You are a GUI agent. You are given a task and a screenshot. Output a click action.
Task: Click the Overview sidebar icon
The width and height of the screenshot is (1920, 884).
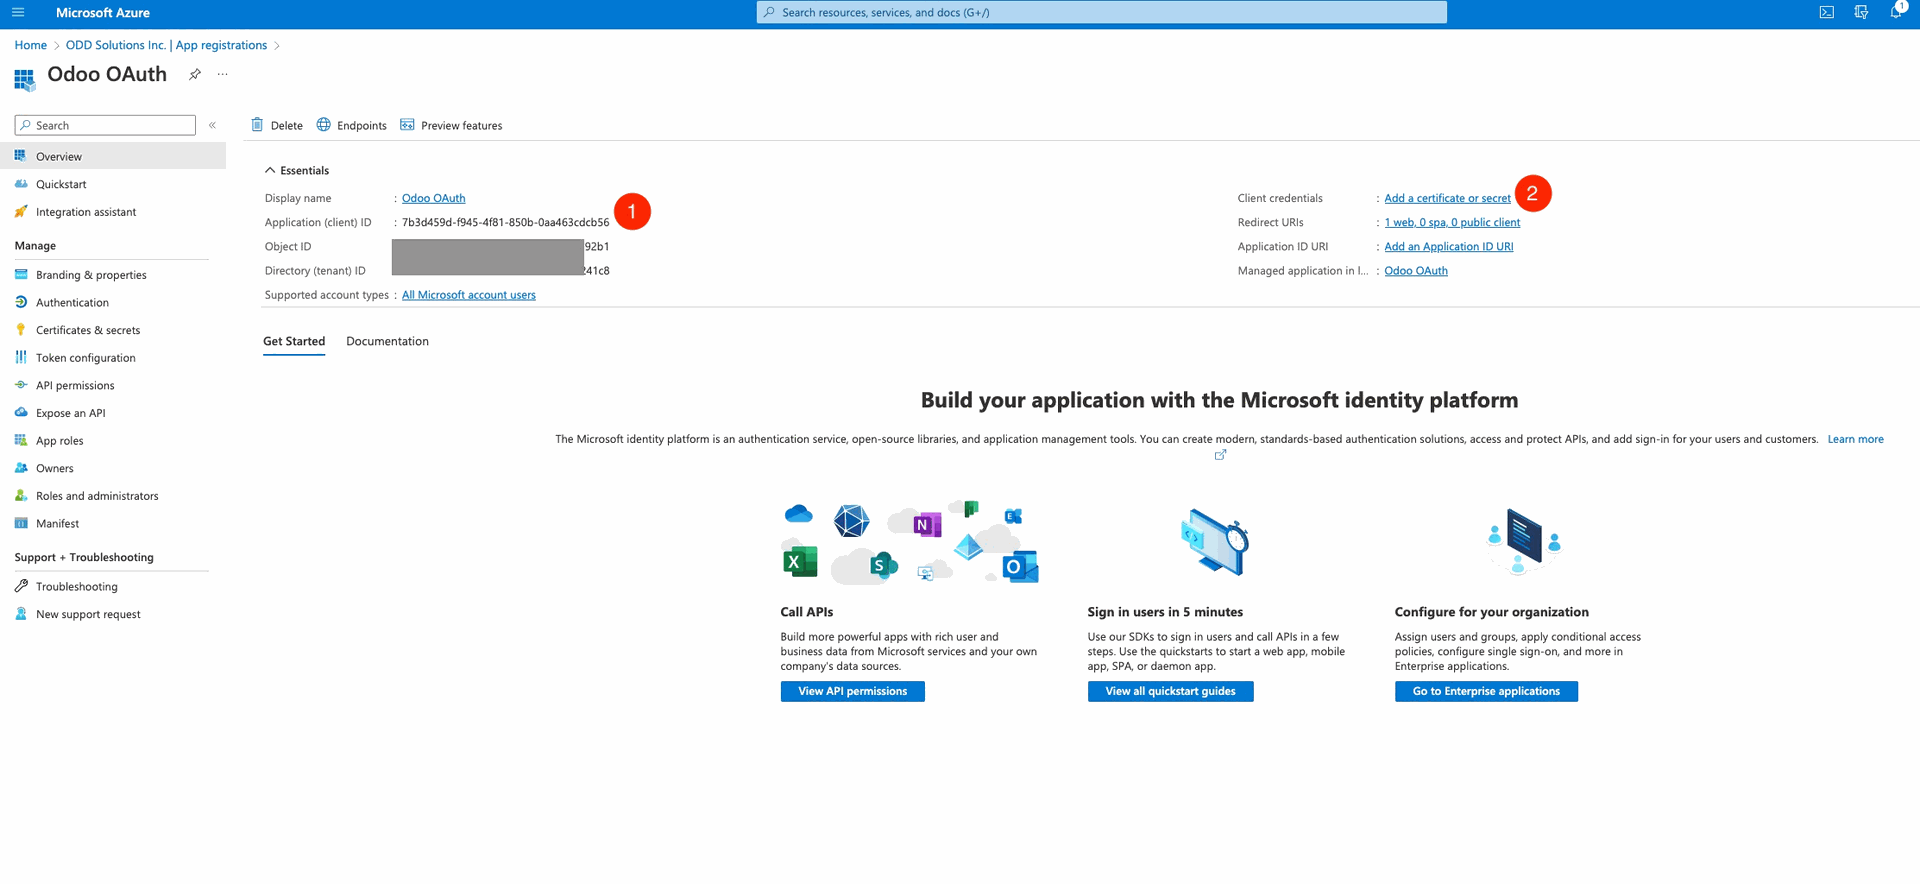coord(21,156)
